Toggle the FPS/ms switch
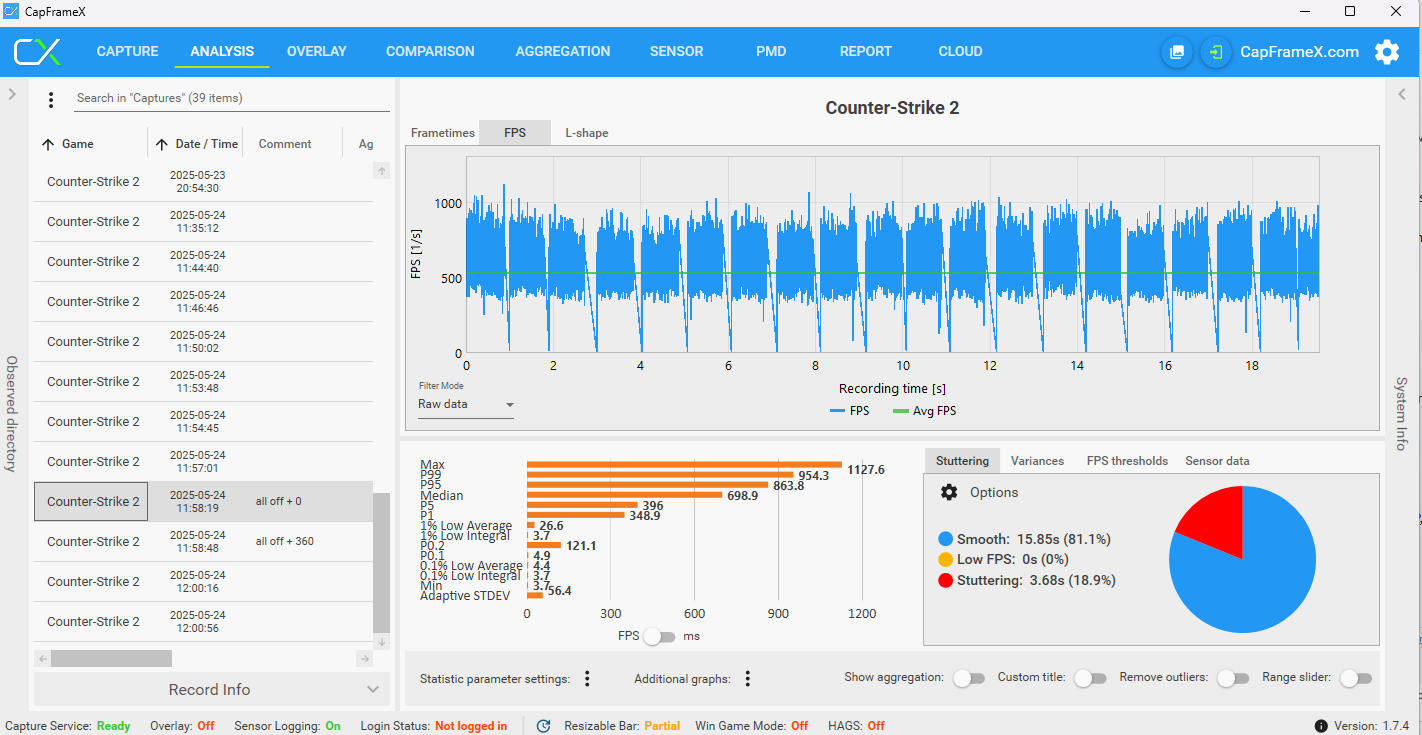Viewport: 1422px width, 735px height. click(x=659, y=636)
